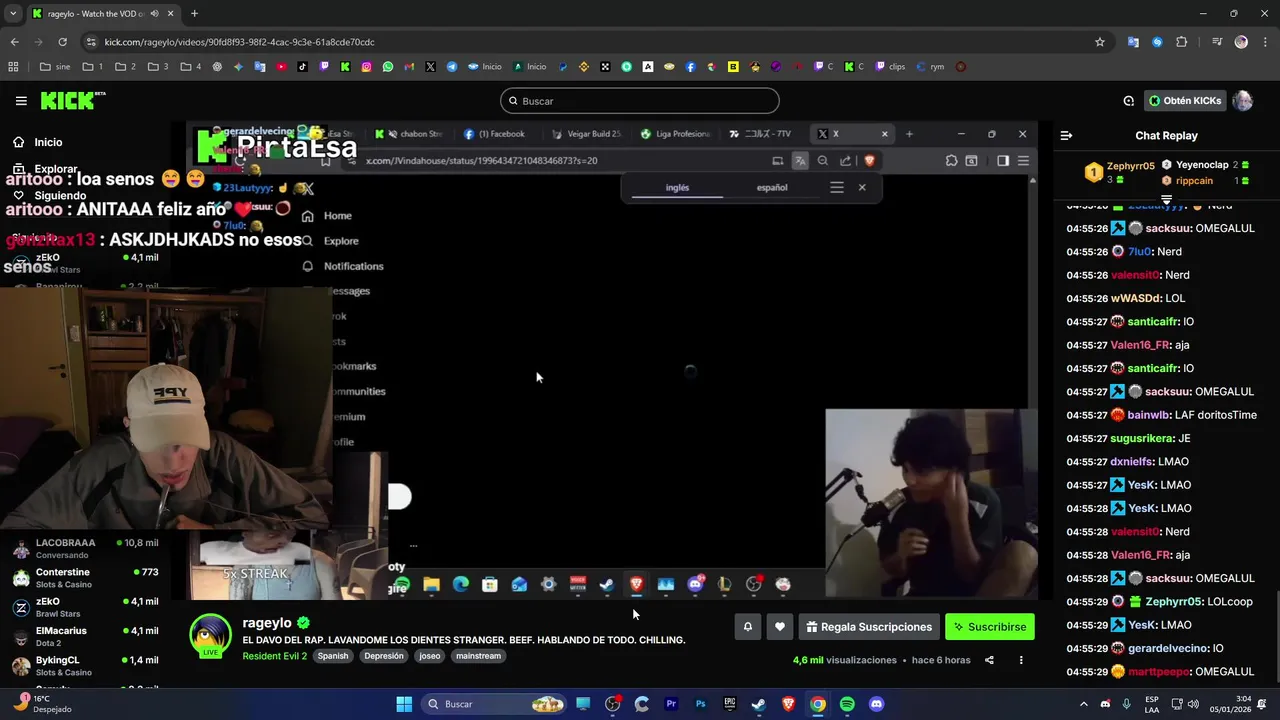1280x720 pixels.
Task: Open Chrome tab search dropdown
Action: click(x=13, y=13)
